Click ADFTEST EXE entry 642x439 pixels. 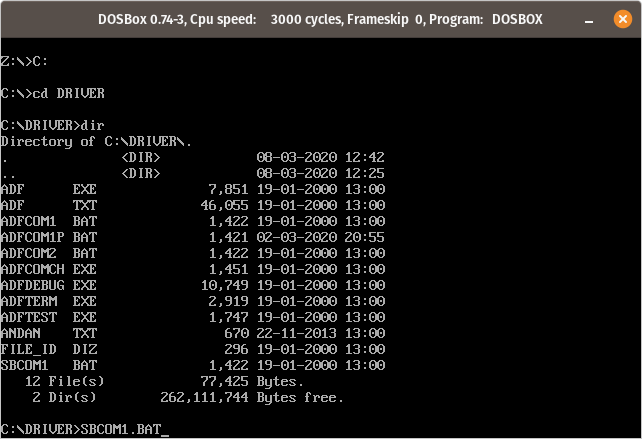click(193, 317)
